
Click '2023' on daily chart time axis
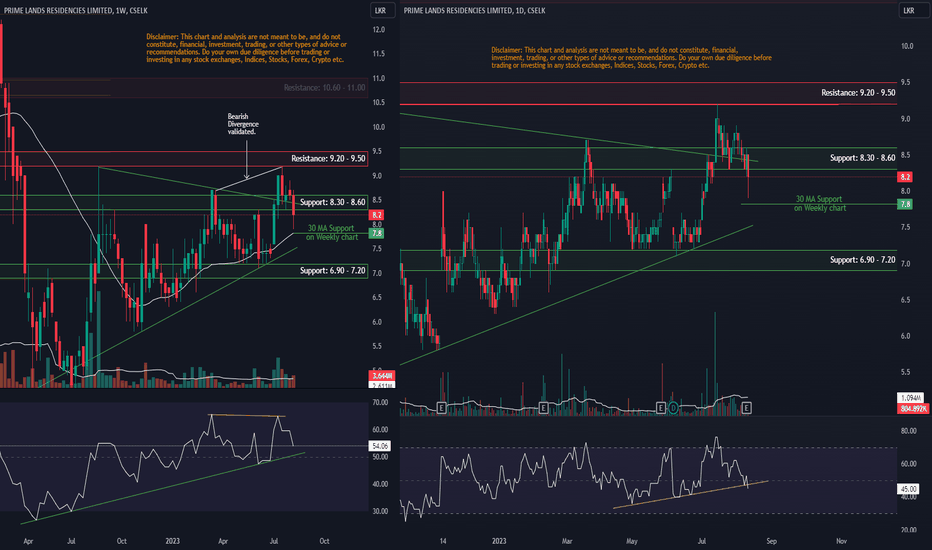pyautogui.click(x=499, y=541)
